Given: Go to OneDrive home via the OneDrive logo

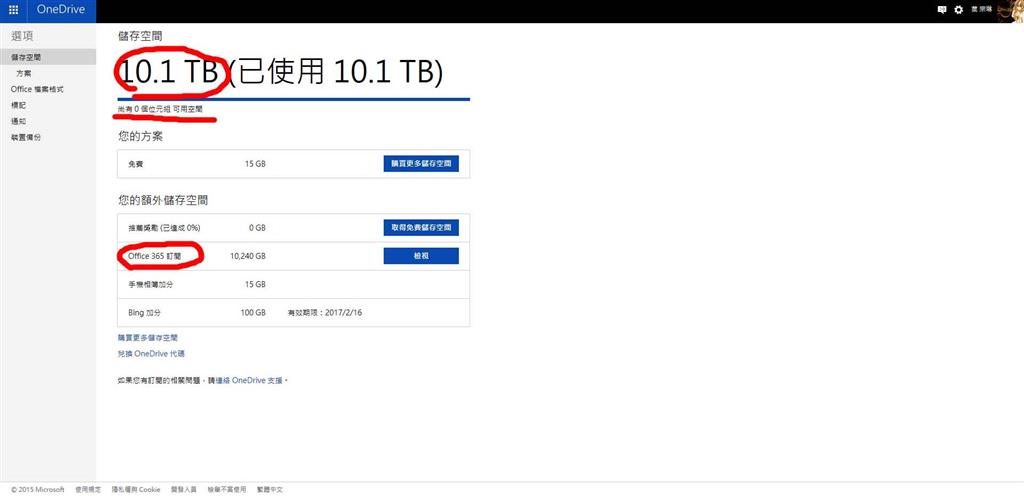Looking at the screenshot, I should click(x=61, y=10).
